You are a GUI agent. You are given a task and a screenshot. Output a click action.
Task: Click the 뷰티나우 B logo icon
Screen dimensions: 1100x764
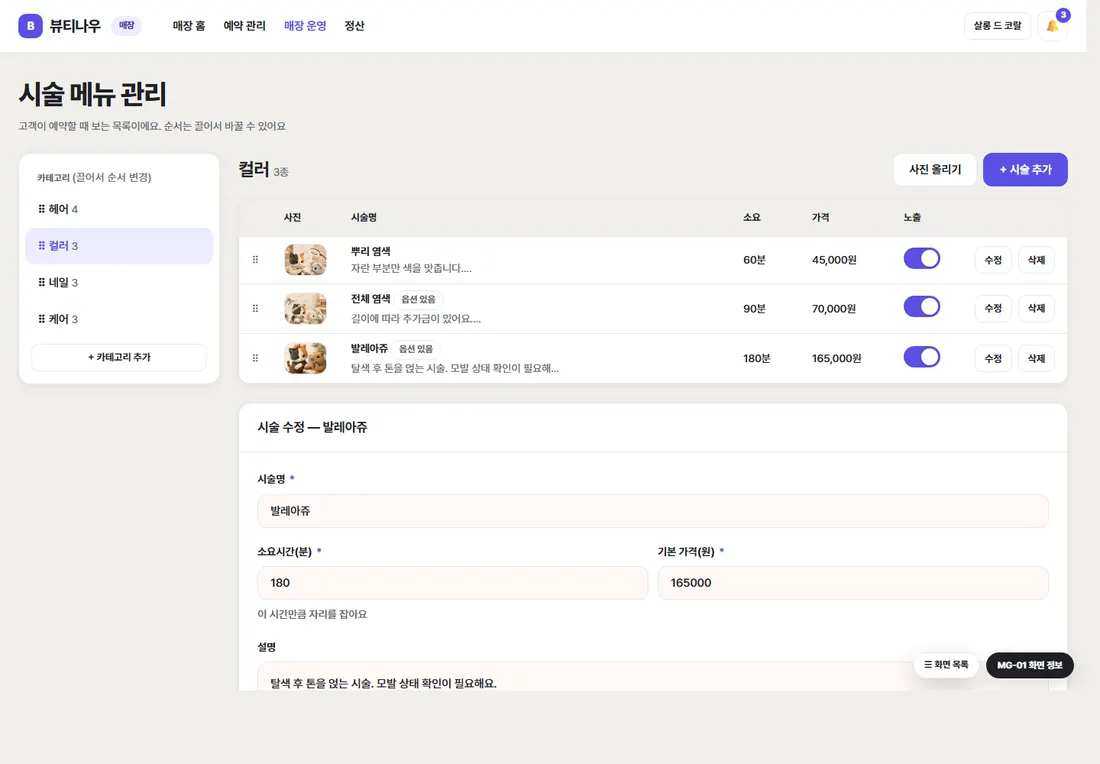point(30,26)
